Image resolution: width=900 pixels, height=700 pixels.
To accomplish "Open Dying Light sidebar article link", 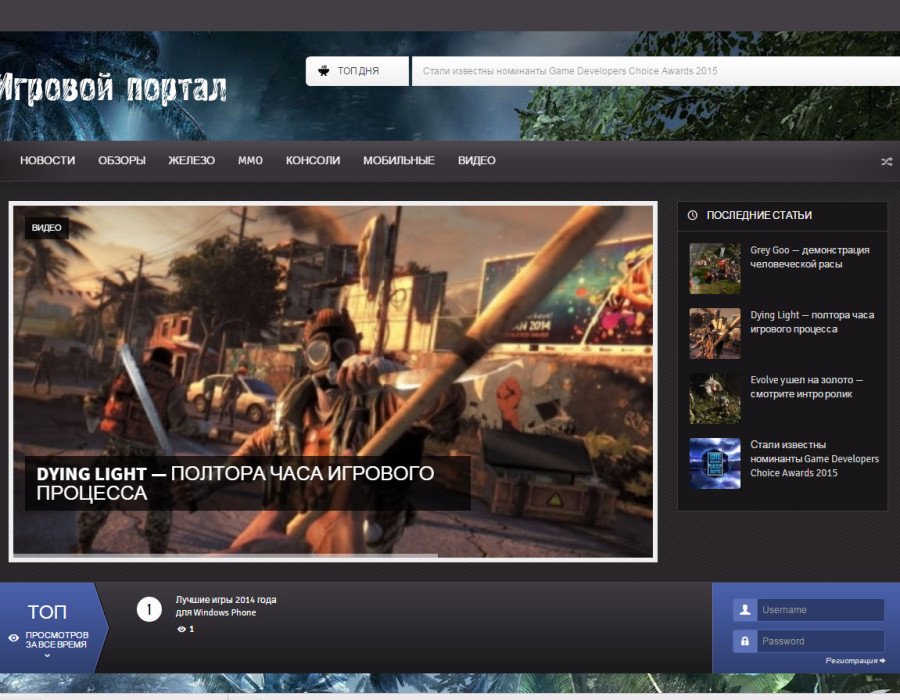I will click(x=812, y=322).
